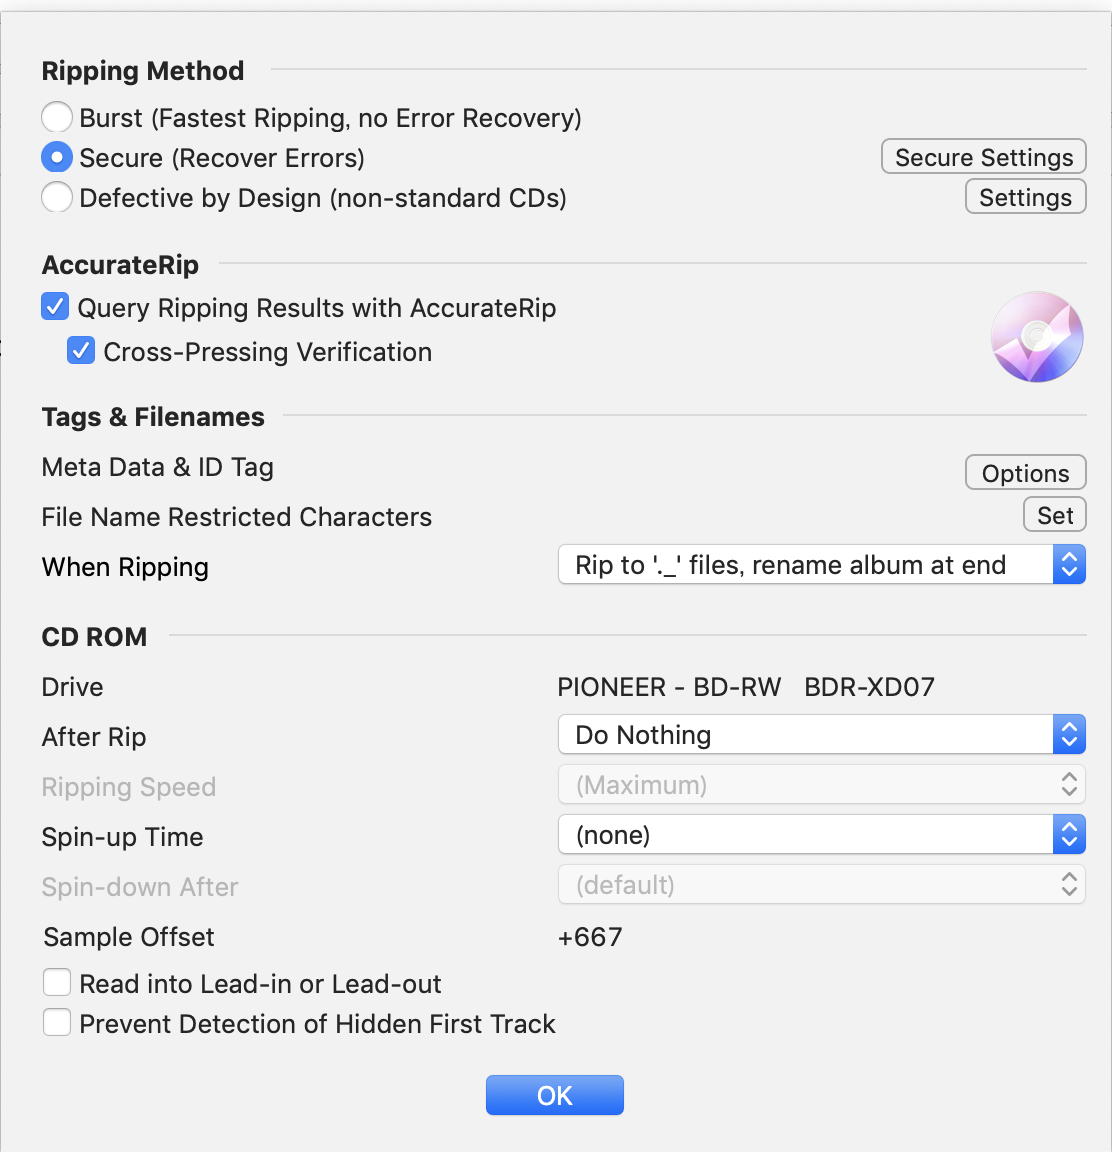Expand the After Rip dropdown

(x=822, y=734)
